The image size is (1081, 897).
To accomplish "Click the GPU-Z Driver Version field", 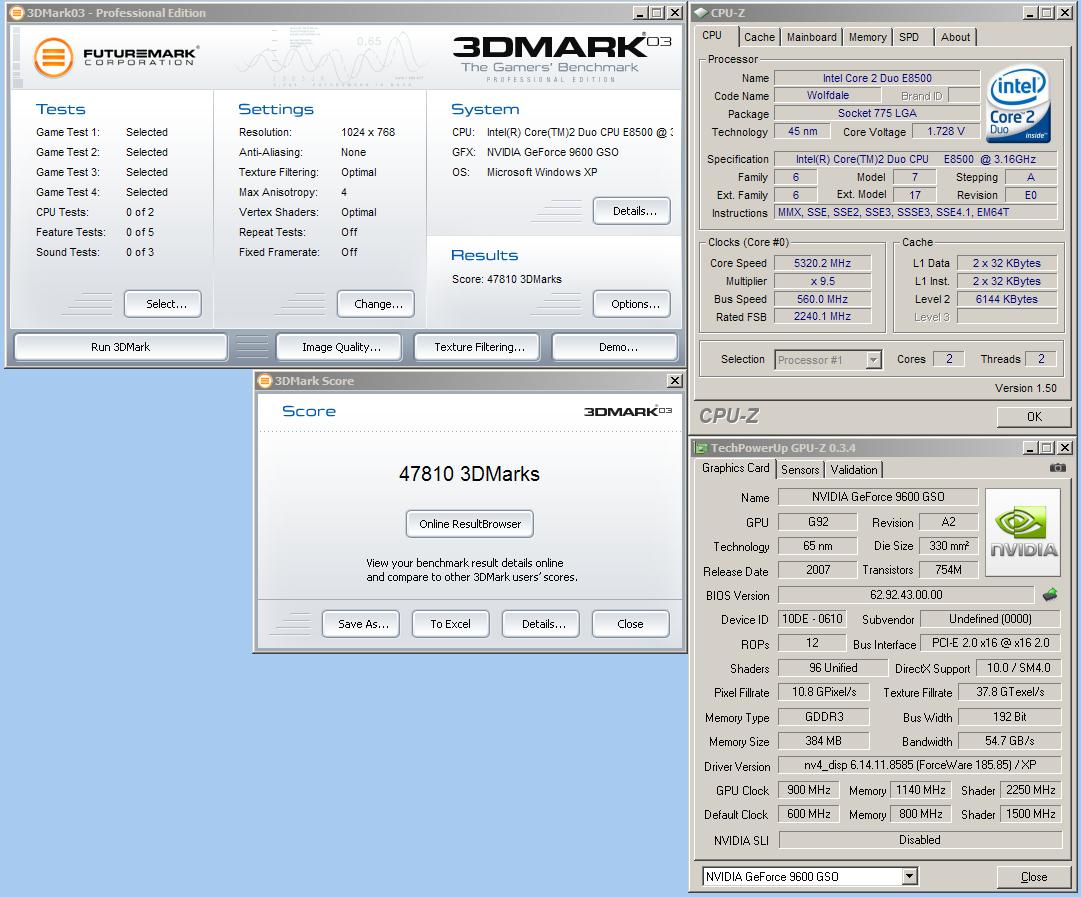I will click(920, 765).
